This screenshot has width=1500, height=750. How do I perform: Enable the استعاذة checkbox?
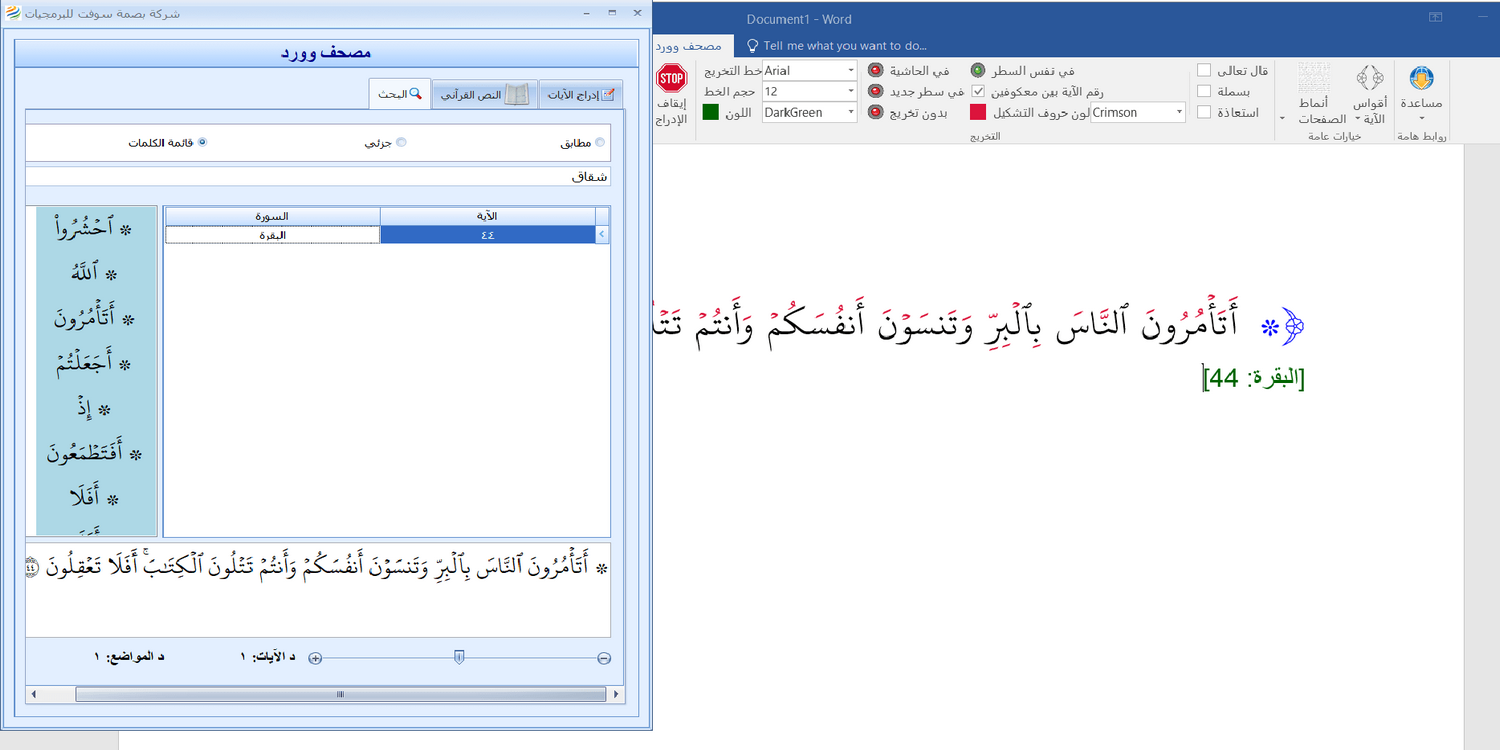coord(1204,112)
